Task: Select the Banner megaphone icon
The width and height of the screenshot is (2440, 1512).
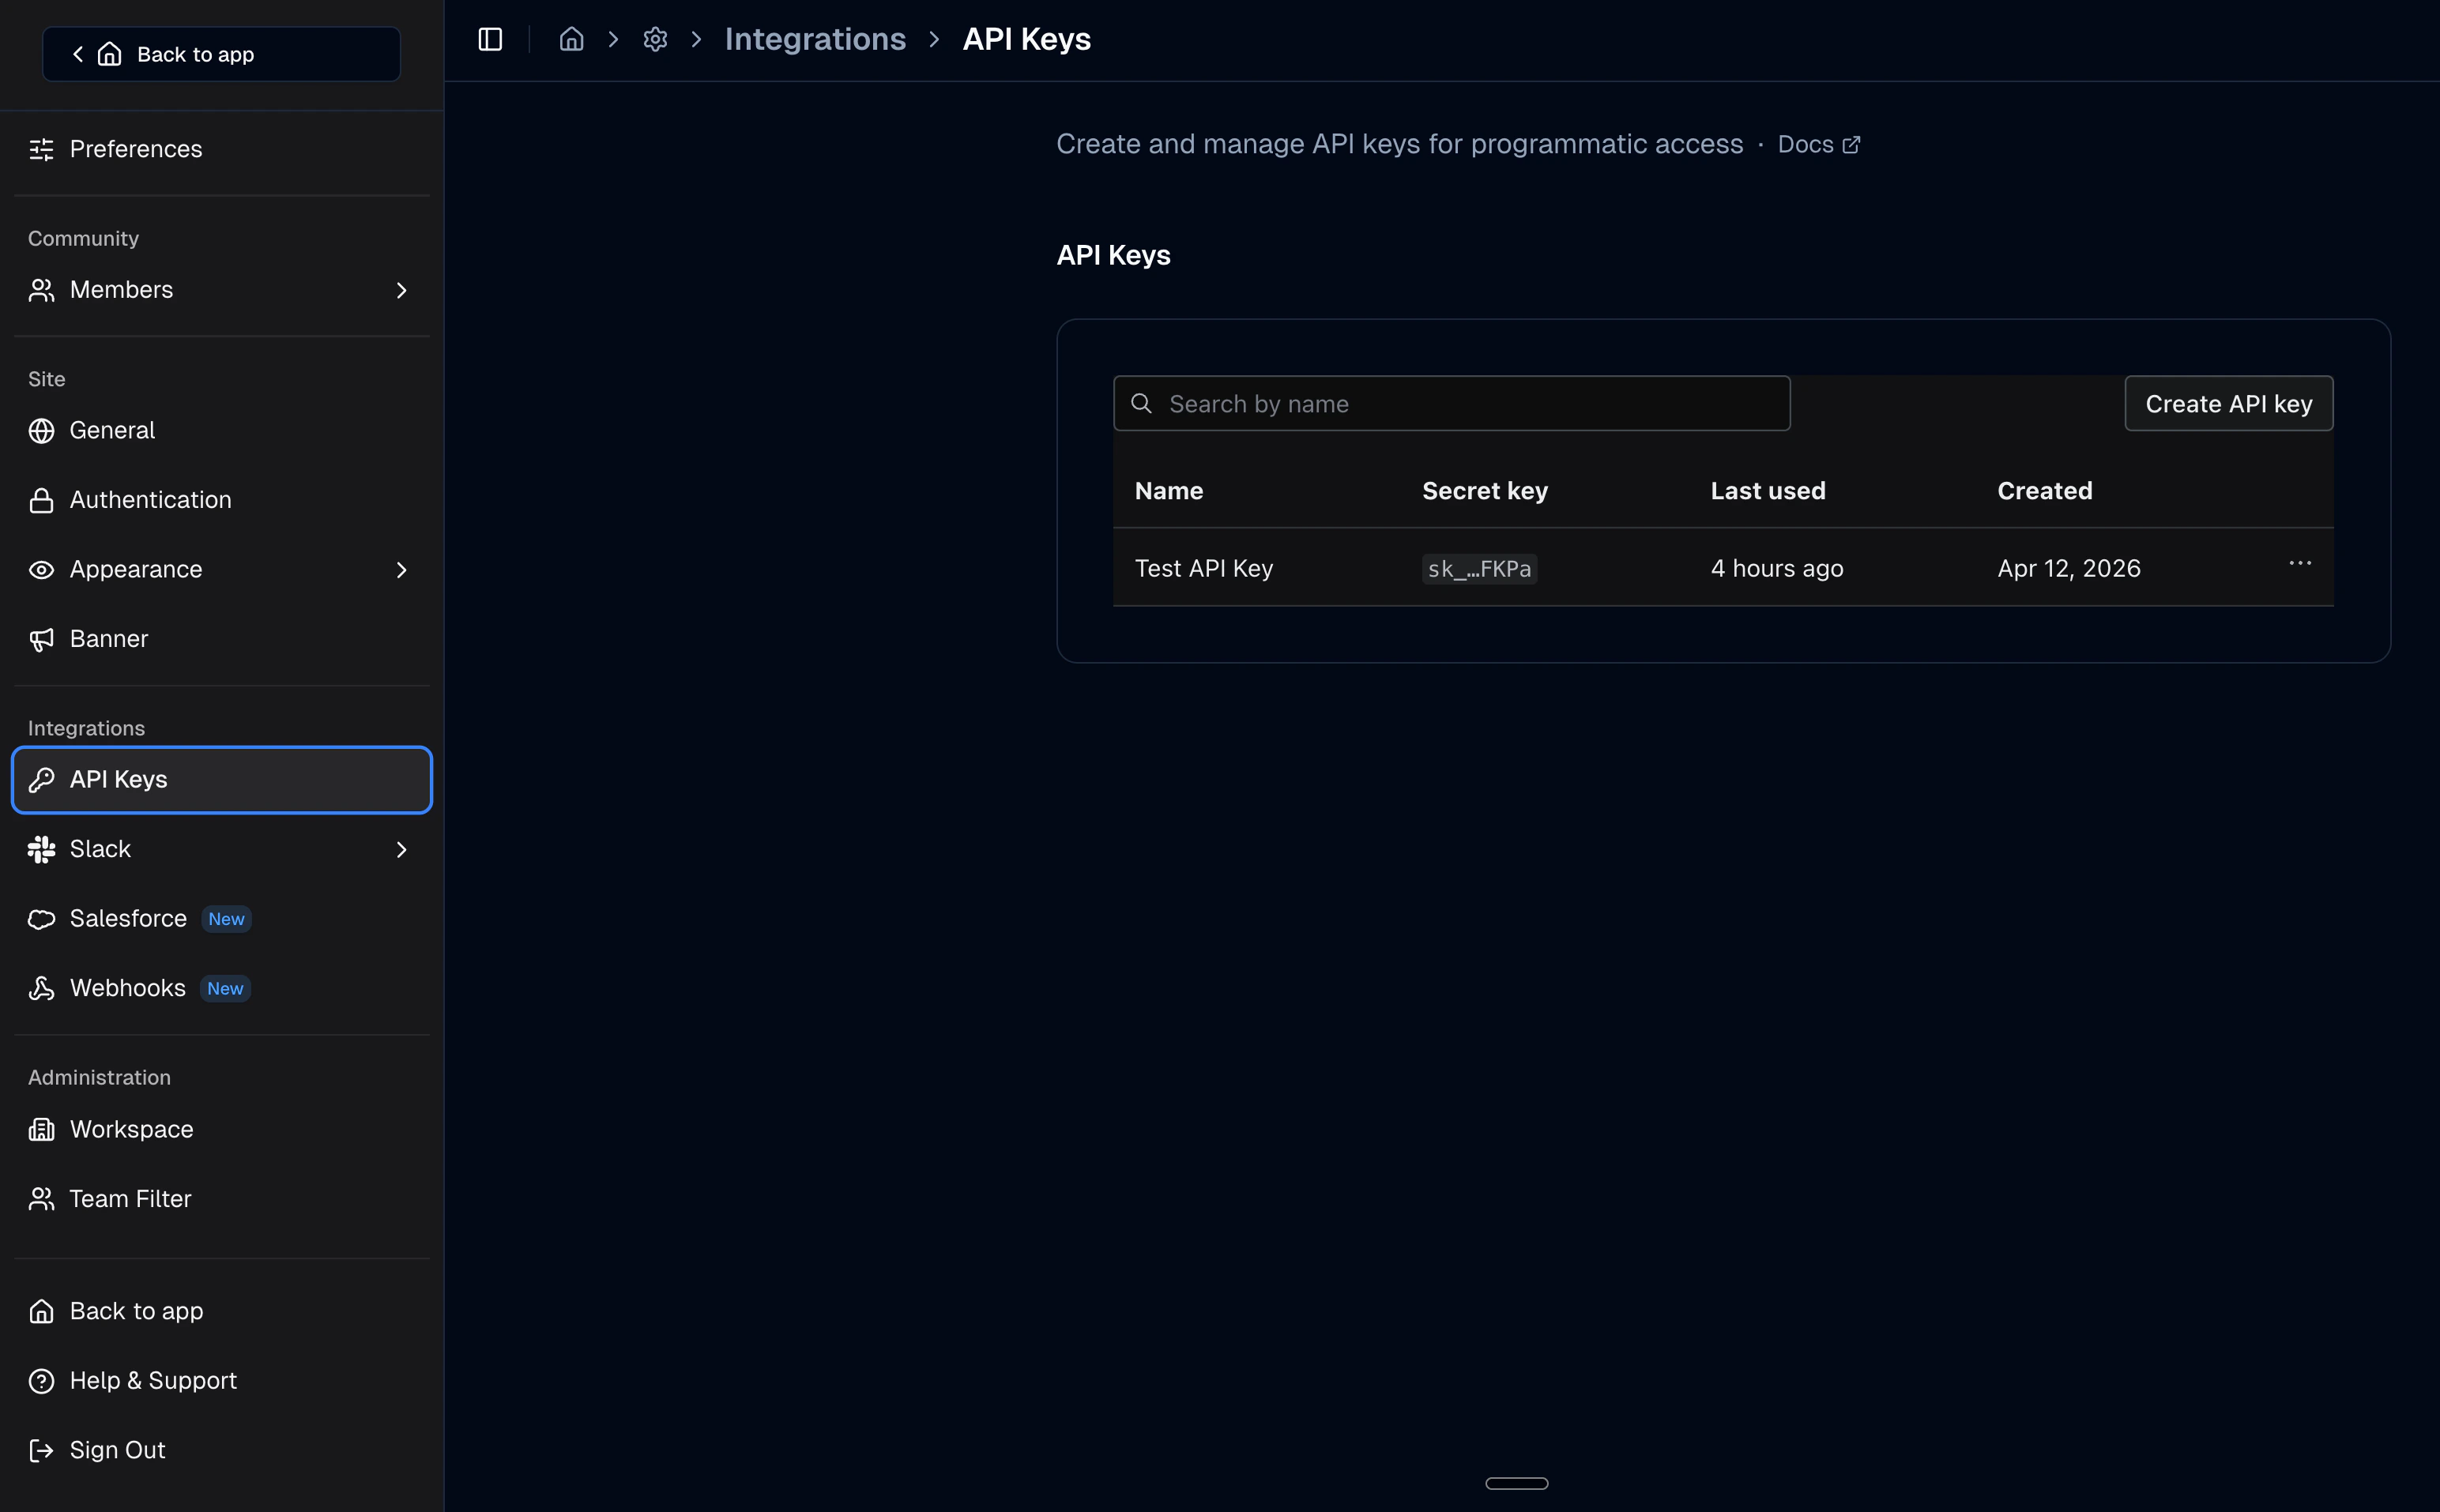Action: pyautogui.click(x=41, y=638)
